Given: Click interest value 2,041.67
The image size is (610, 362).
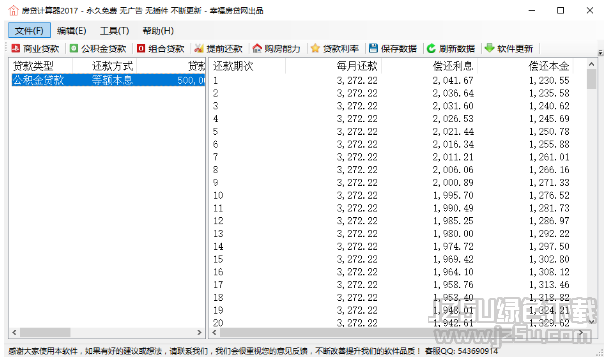Looking at the screenshot, I should 453,80.
